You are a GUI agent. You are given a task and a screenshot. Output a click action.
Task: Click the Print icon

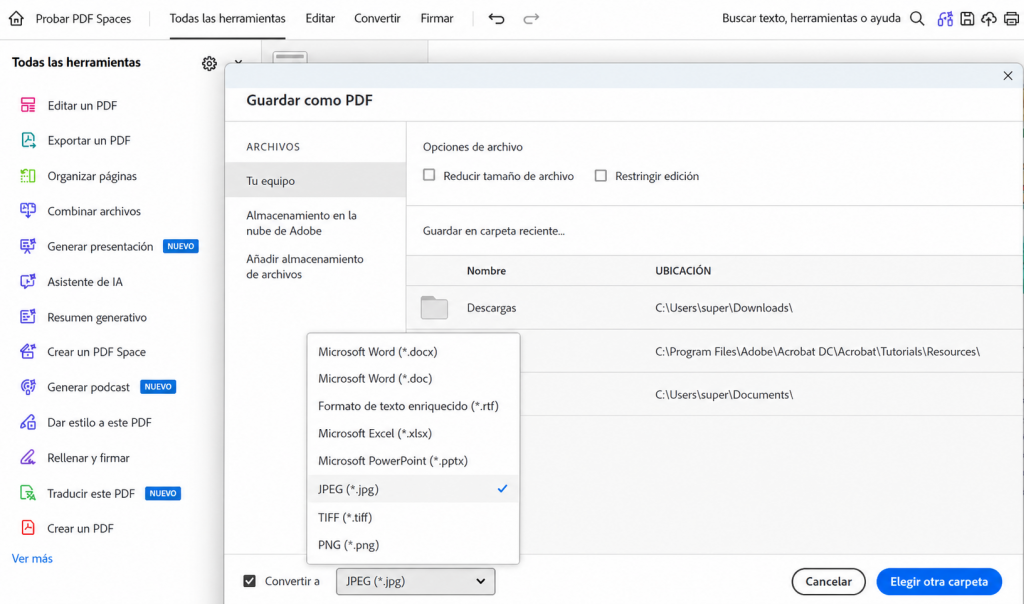click(x=1011, y=18)
